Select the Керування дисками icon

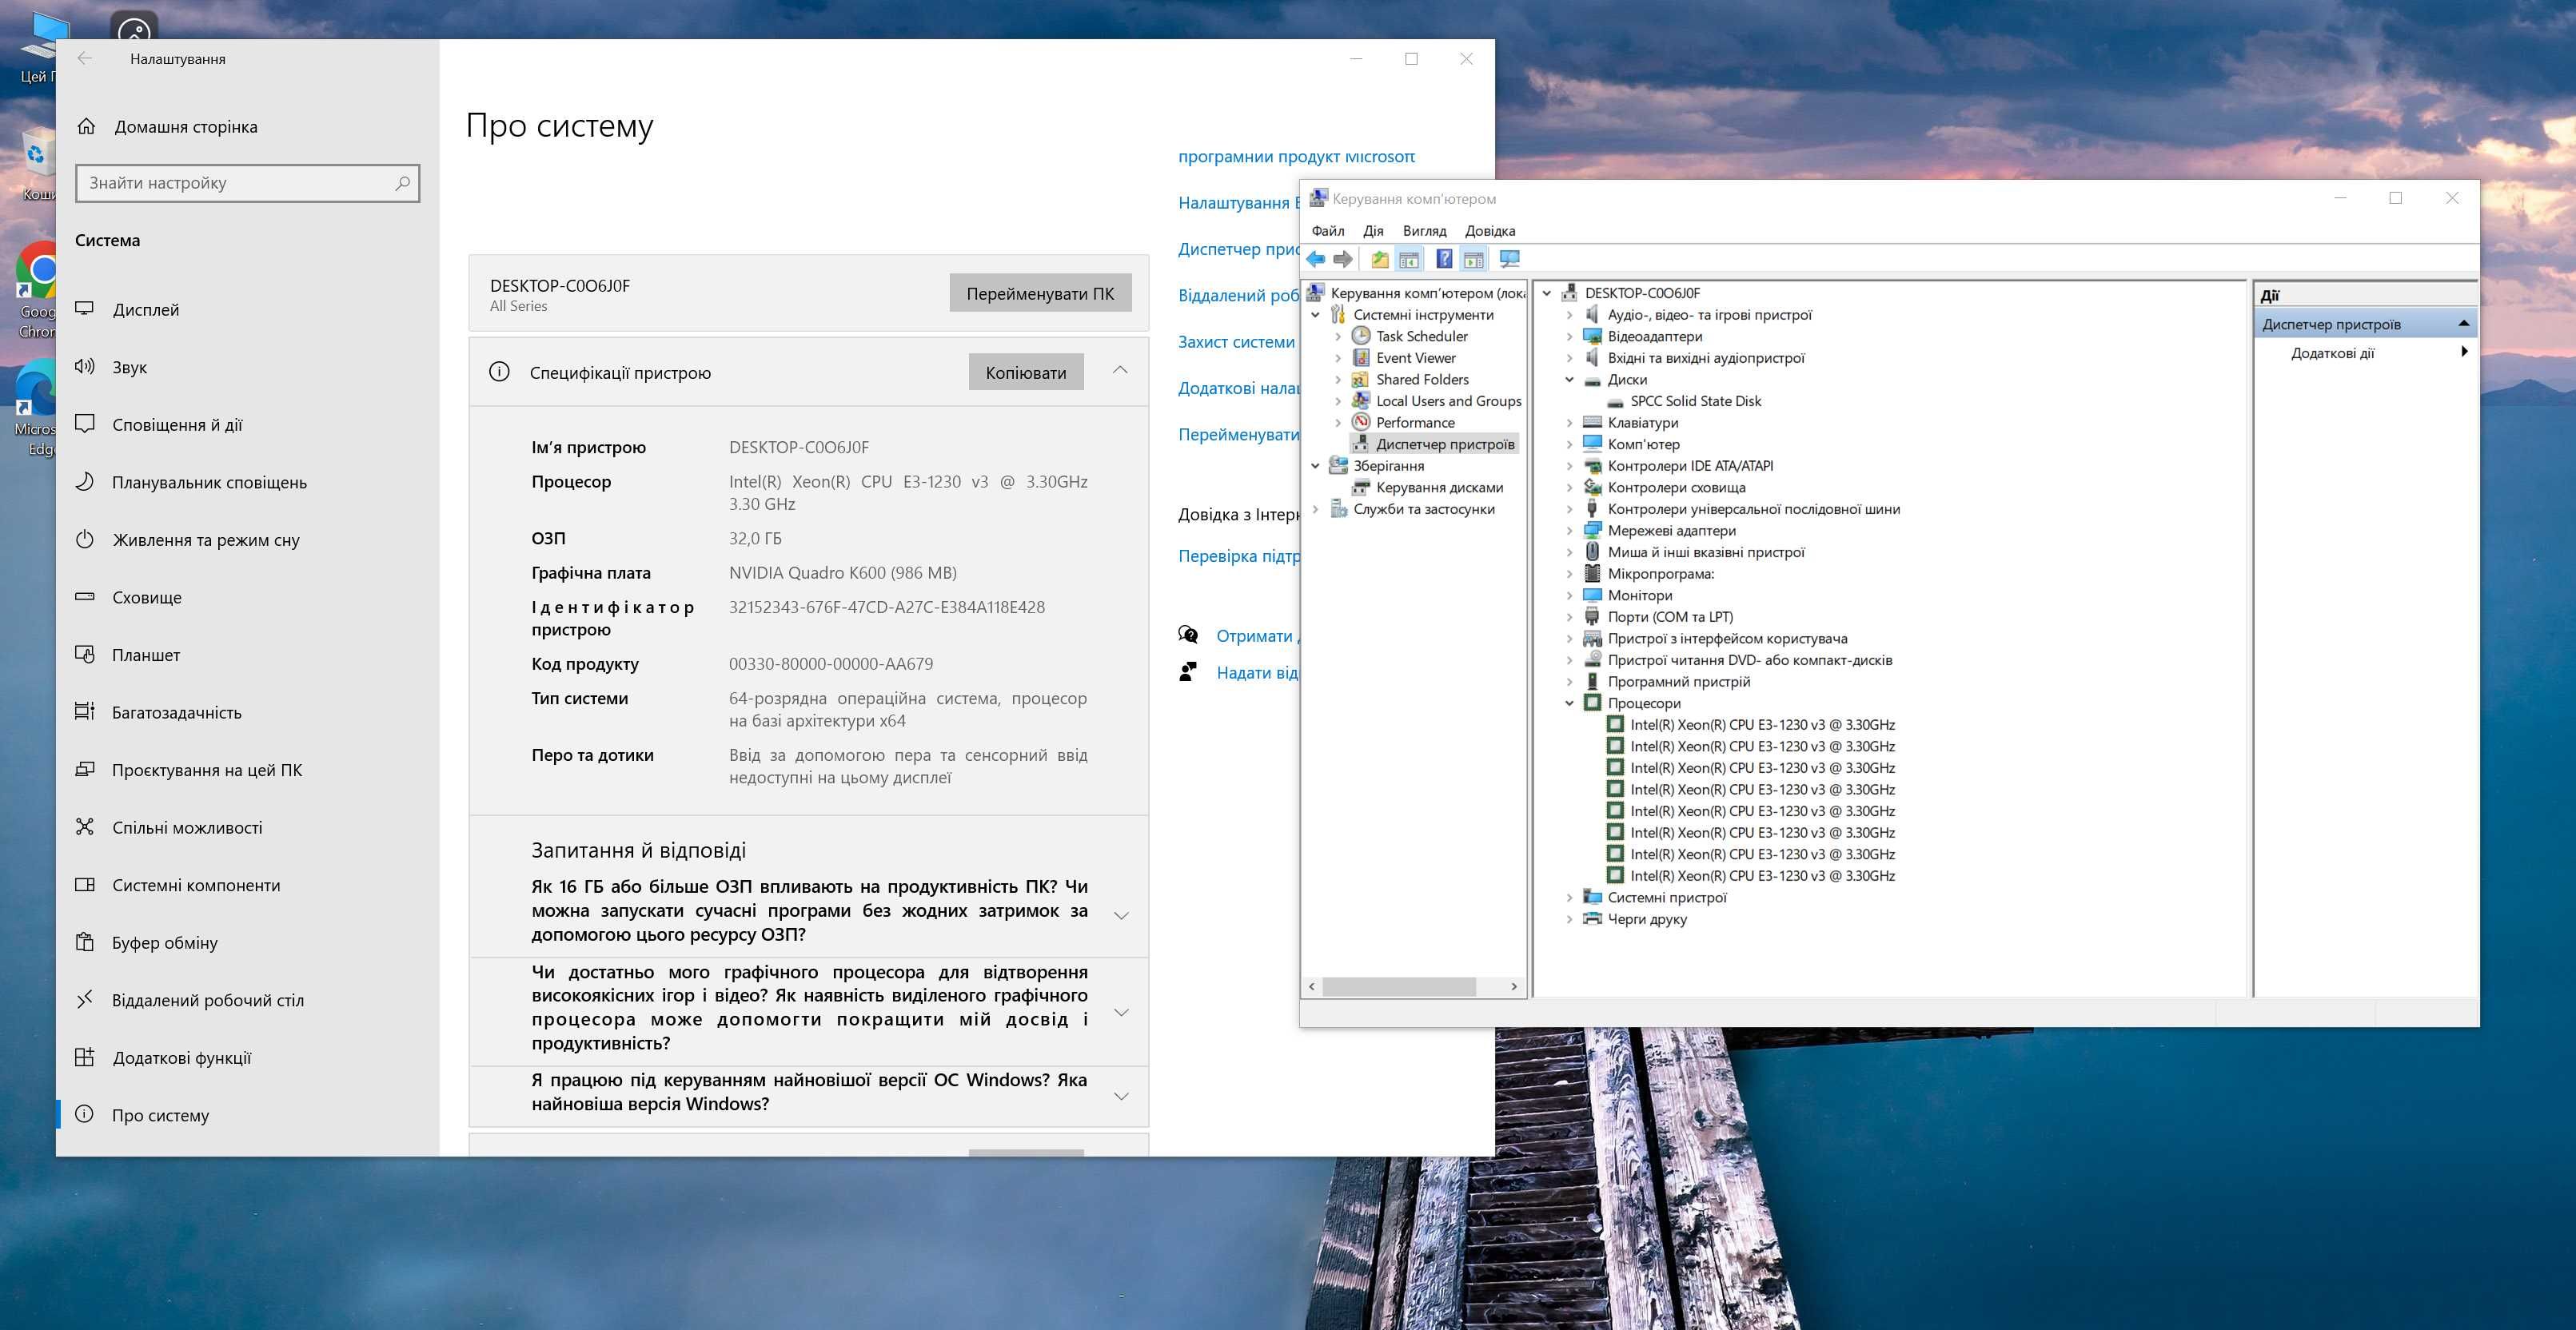tap(1360, 487)
